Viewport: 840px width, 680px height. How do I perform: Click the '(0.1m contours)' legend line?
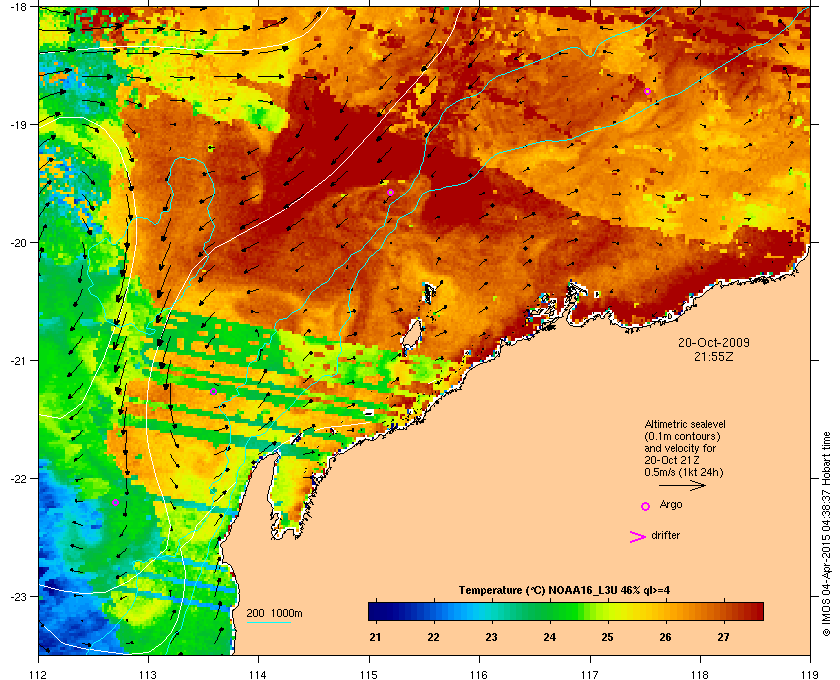(682, 436)
